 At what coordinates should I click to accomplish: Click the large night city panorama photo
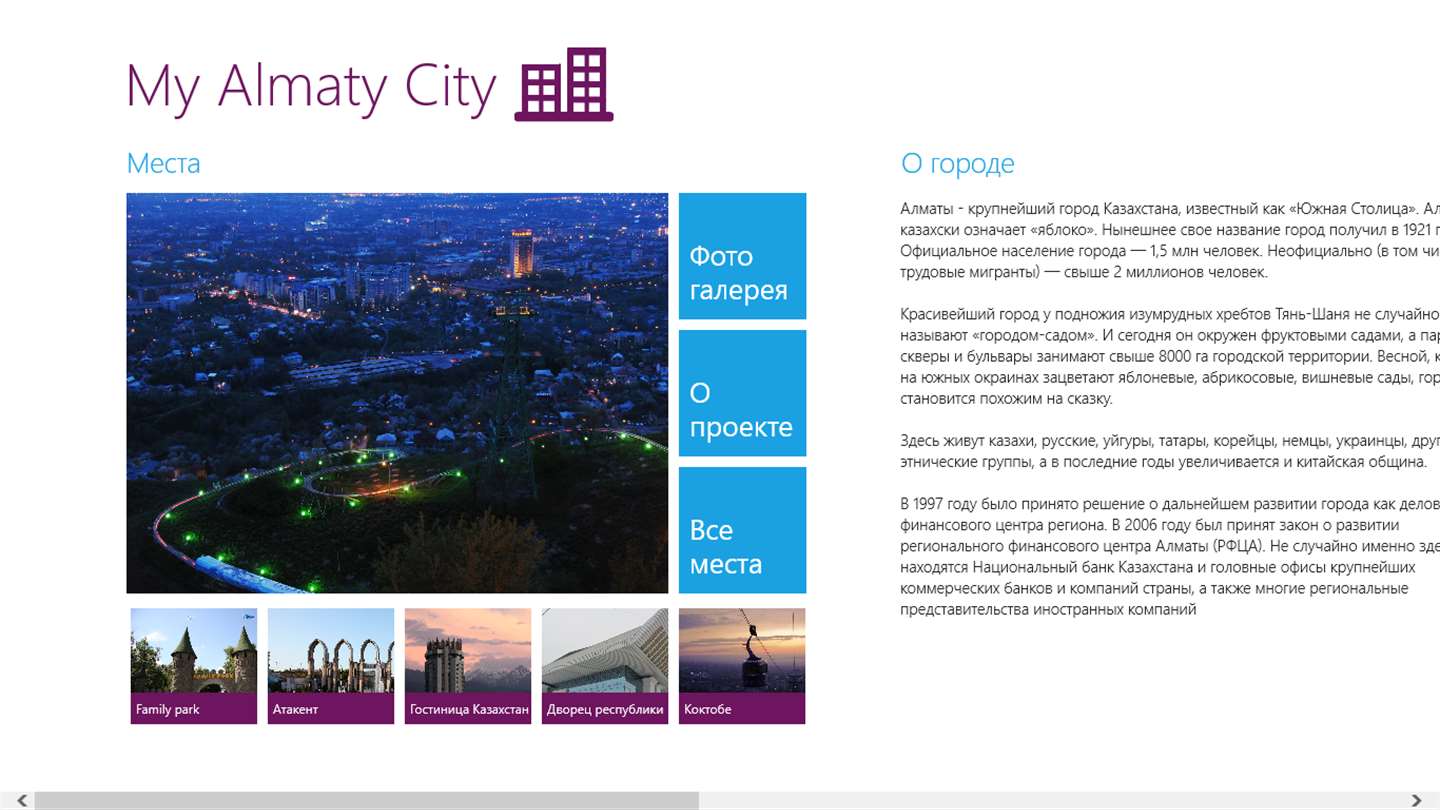pos(397,393)
